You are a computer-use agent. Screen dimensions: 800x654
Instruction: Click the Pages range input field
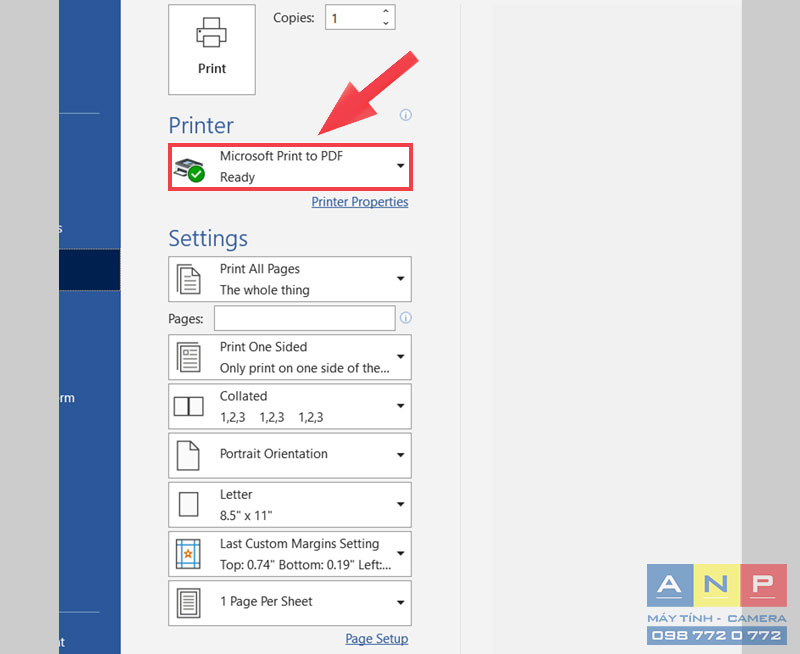[305, 318]
